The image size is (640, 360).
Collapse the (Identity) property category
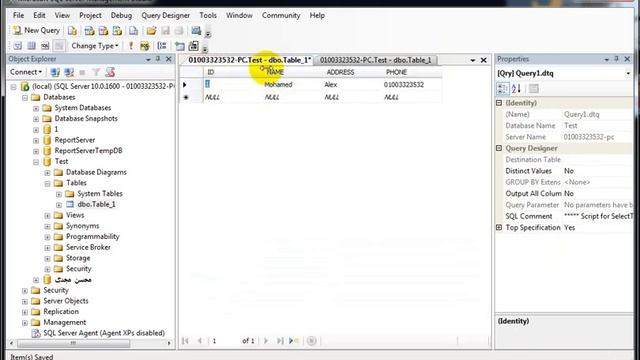499,103
